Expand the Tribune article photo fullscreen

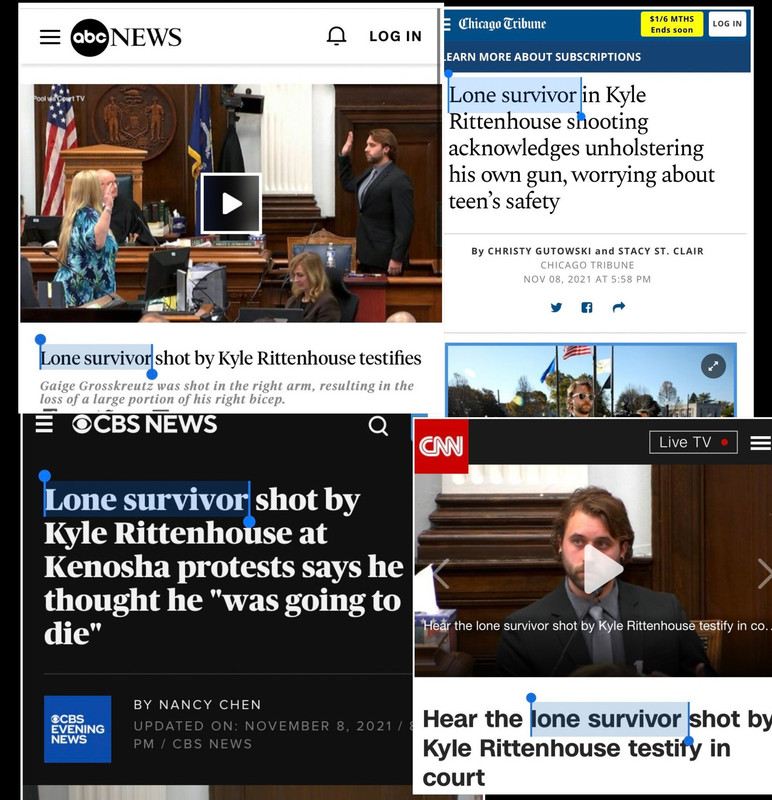tap(713, 366)
